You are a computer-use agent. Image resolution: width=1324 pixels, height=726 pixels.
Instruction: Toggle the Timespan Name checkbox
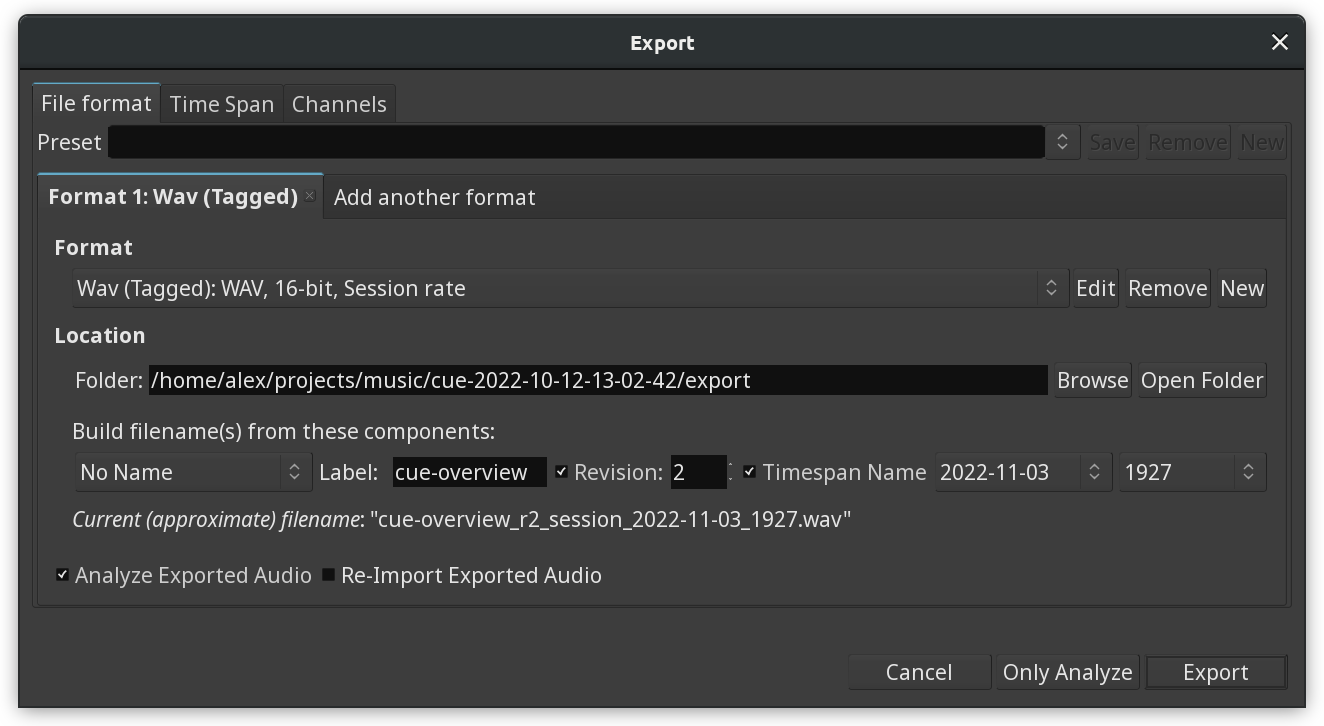tap(750, 472)
